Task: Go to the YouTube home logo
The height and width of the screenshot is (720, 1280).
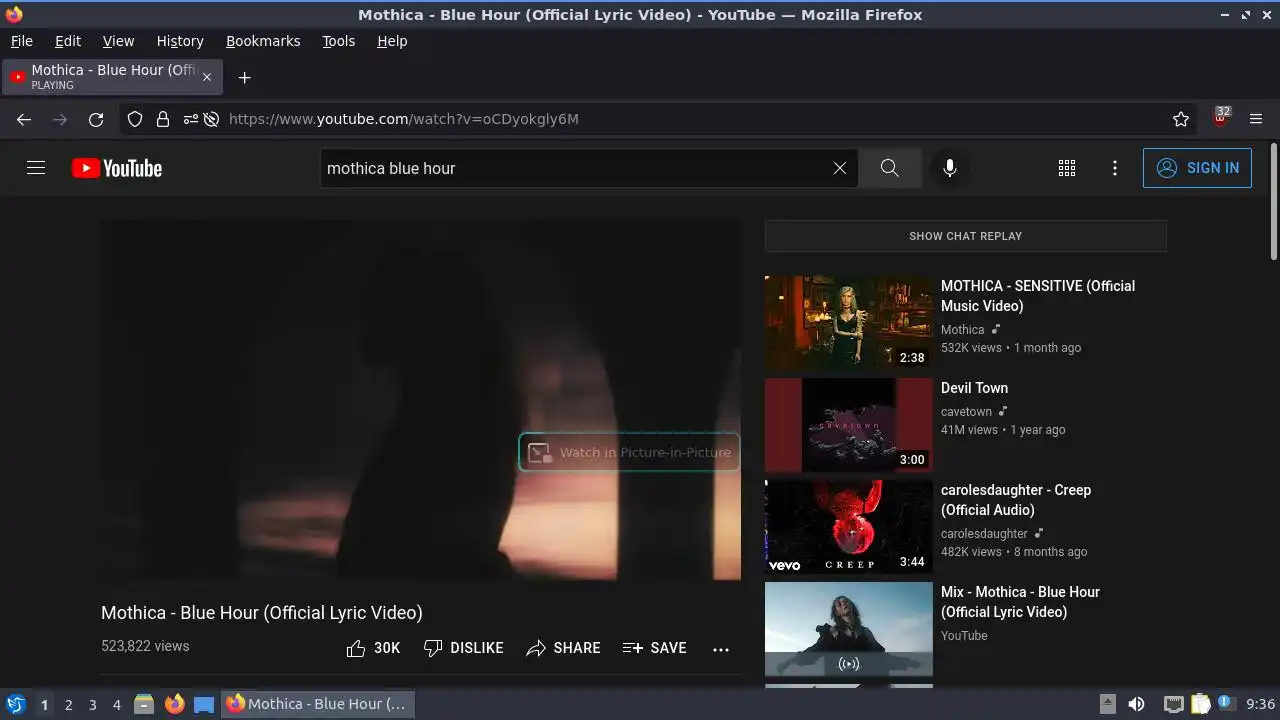Action: click(x=117, y=168)
